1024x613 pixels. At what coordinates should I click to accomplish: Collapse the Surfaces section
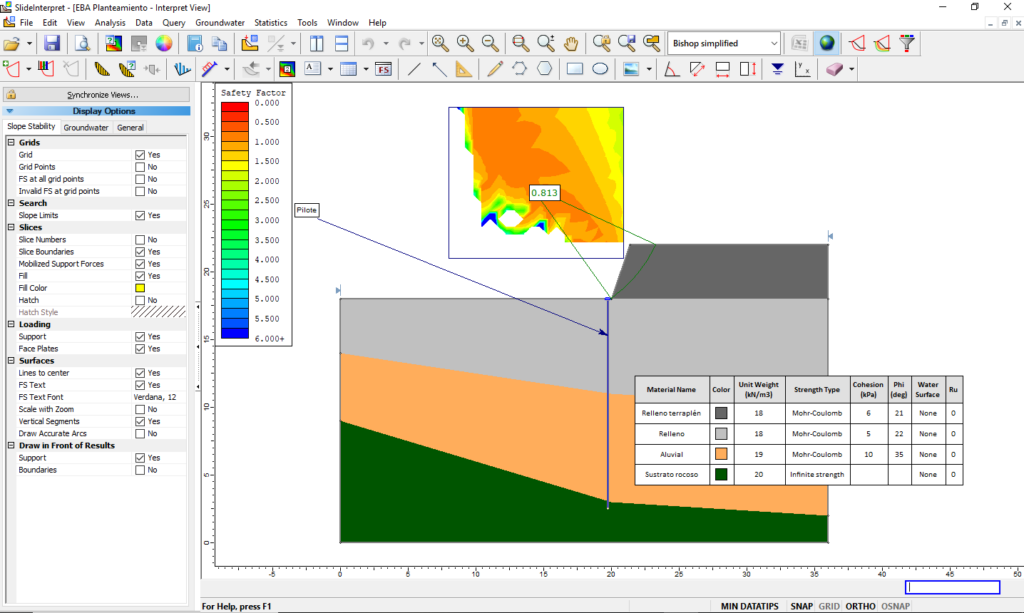pyautogui.click(x=11, y=360)
